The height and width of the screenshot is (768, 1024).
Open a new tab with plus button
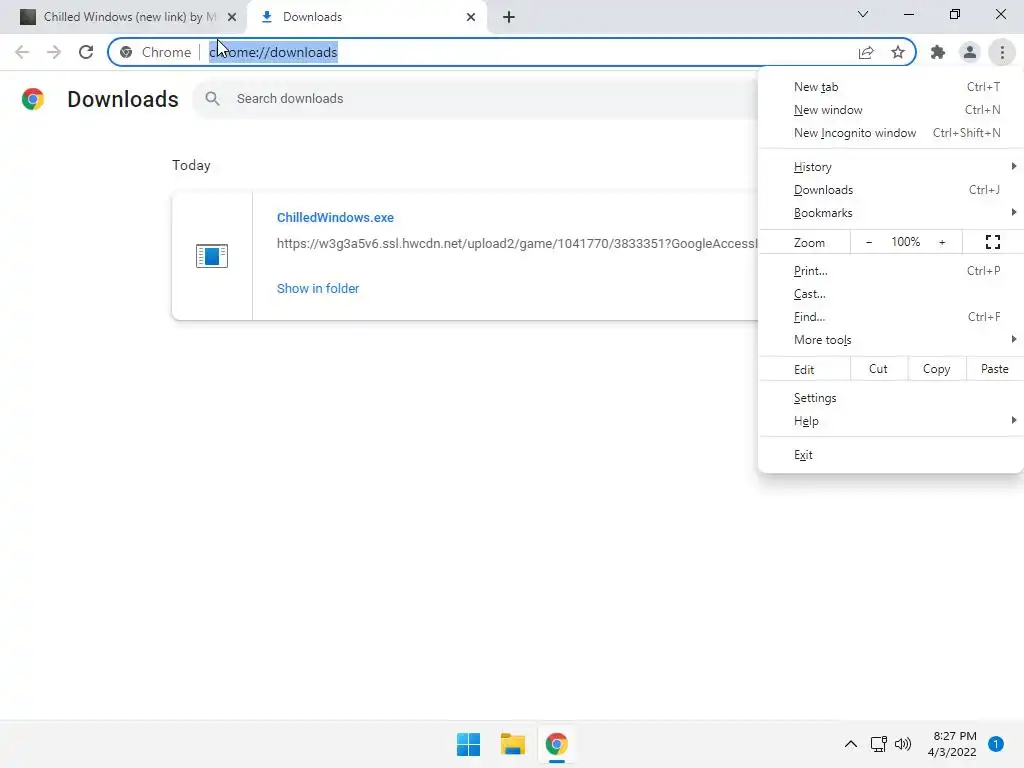[x=509, y=17]
